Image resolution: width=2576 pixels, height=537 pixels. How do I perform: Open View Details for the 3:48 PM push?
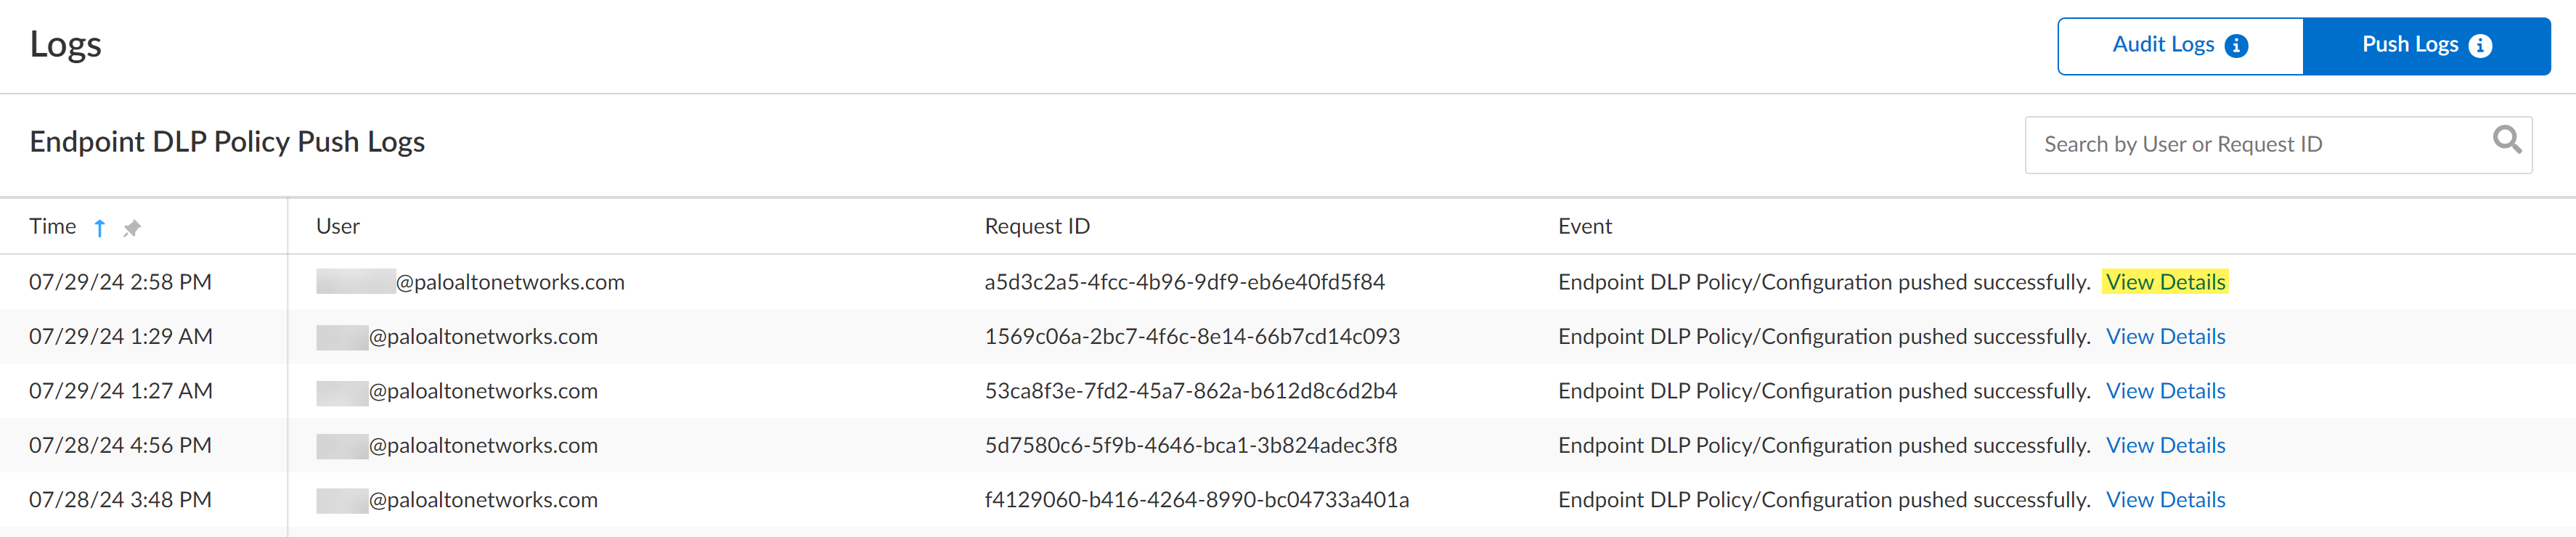[2165, 500]
